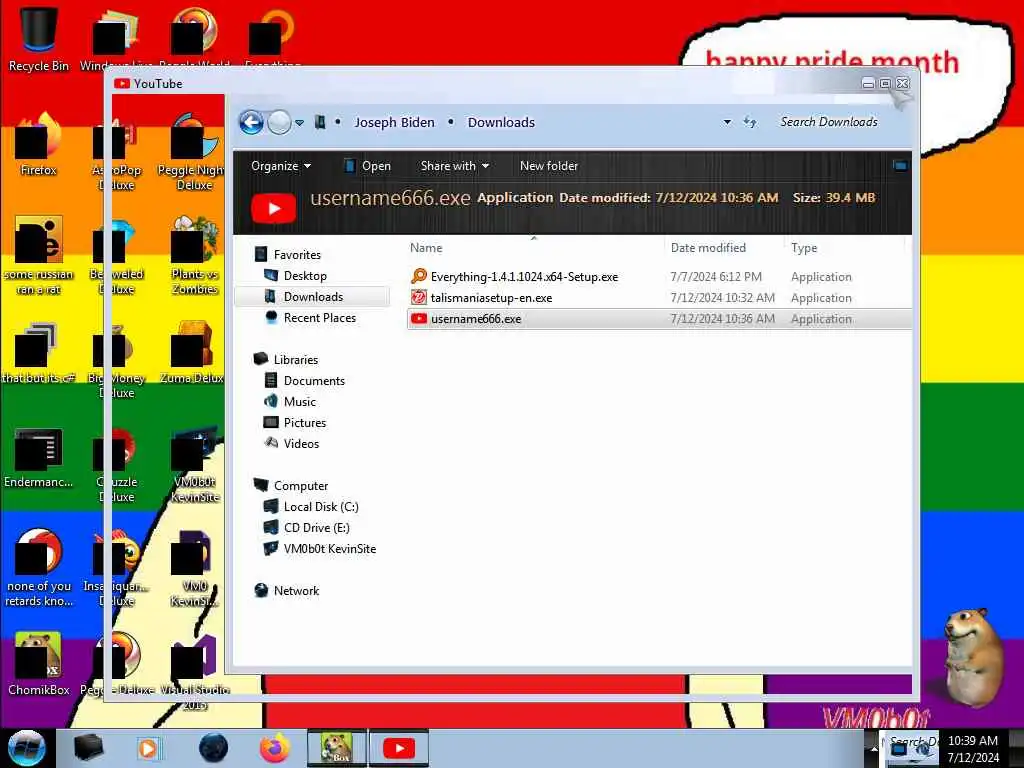Screen dimensions: 1024x768
Task: Open Recent Places in Favorites
Action: pyautogui.click(x=319, y=317)
